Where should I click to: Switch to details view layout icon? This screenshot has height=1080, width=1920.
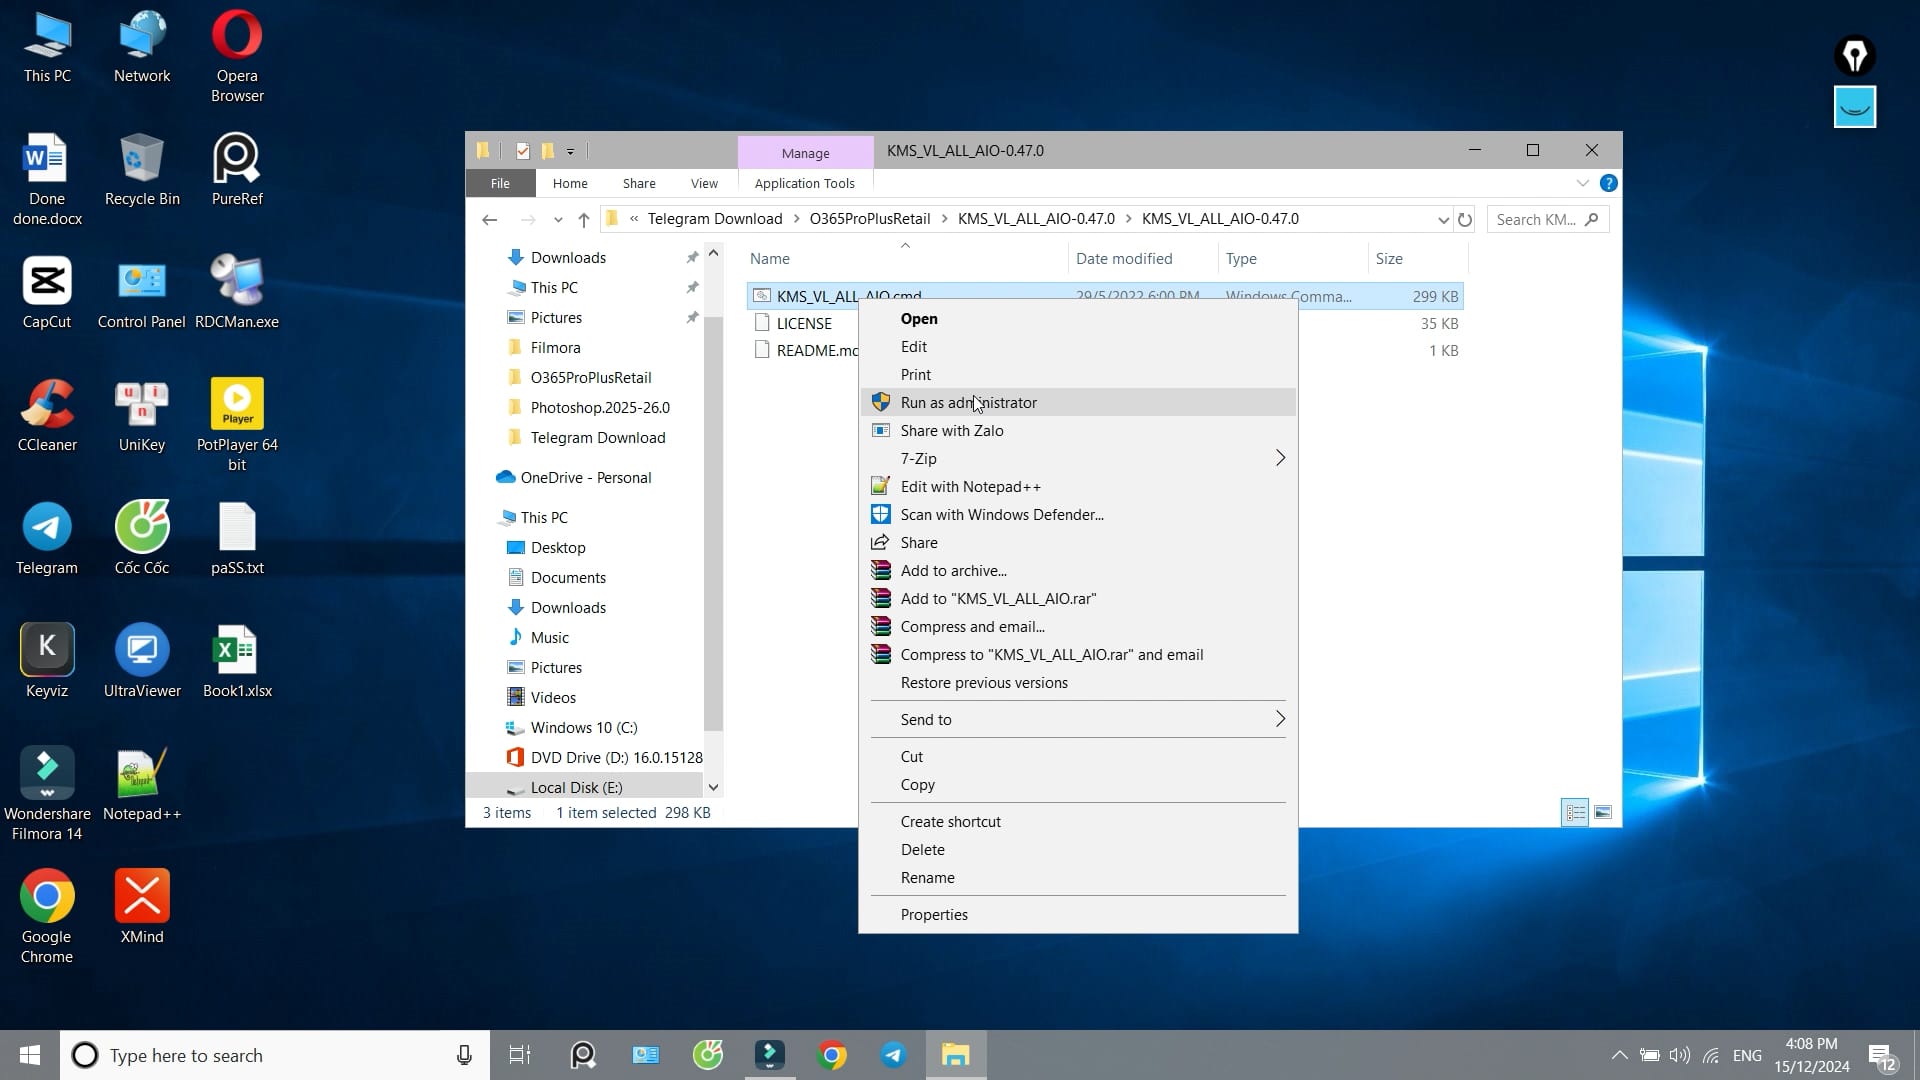(1575, 812)
